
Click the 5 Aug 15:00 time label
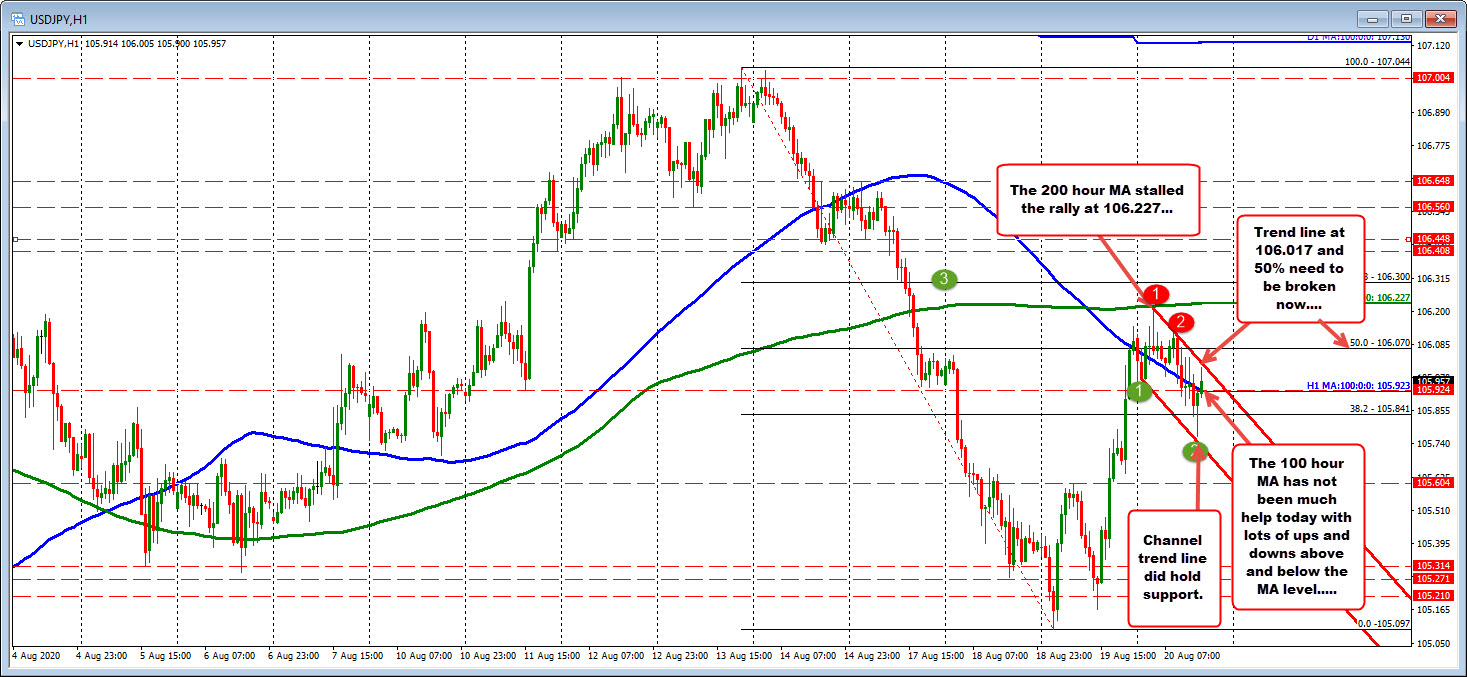coord(166,656)
